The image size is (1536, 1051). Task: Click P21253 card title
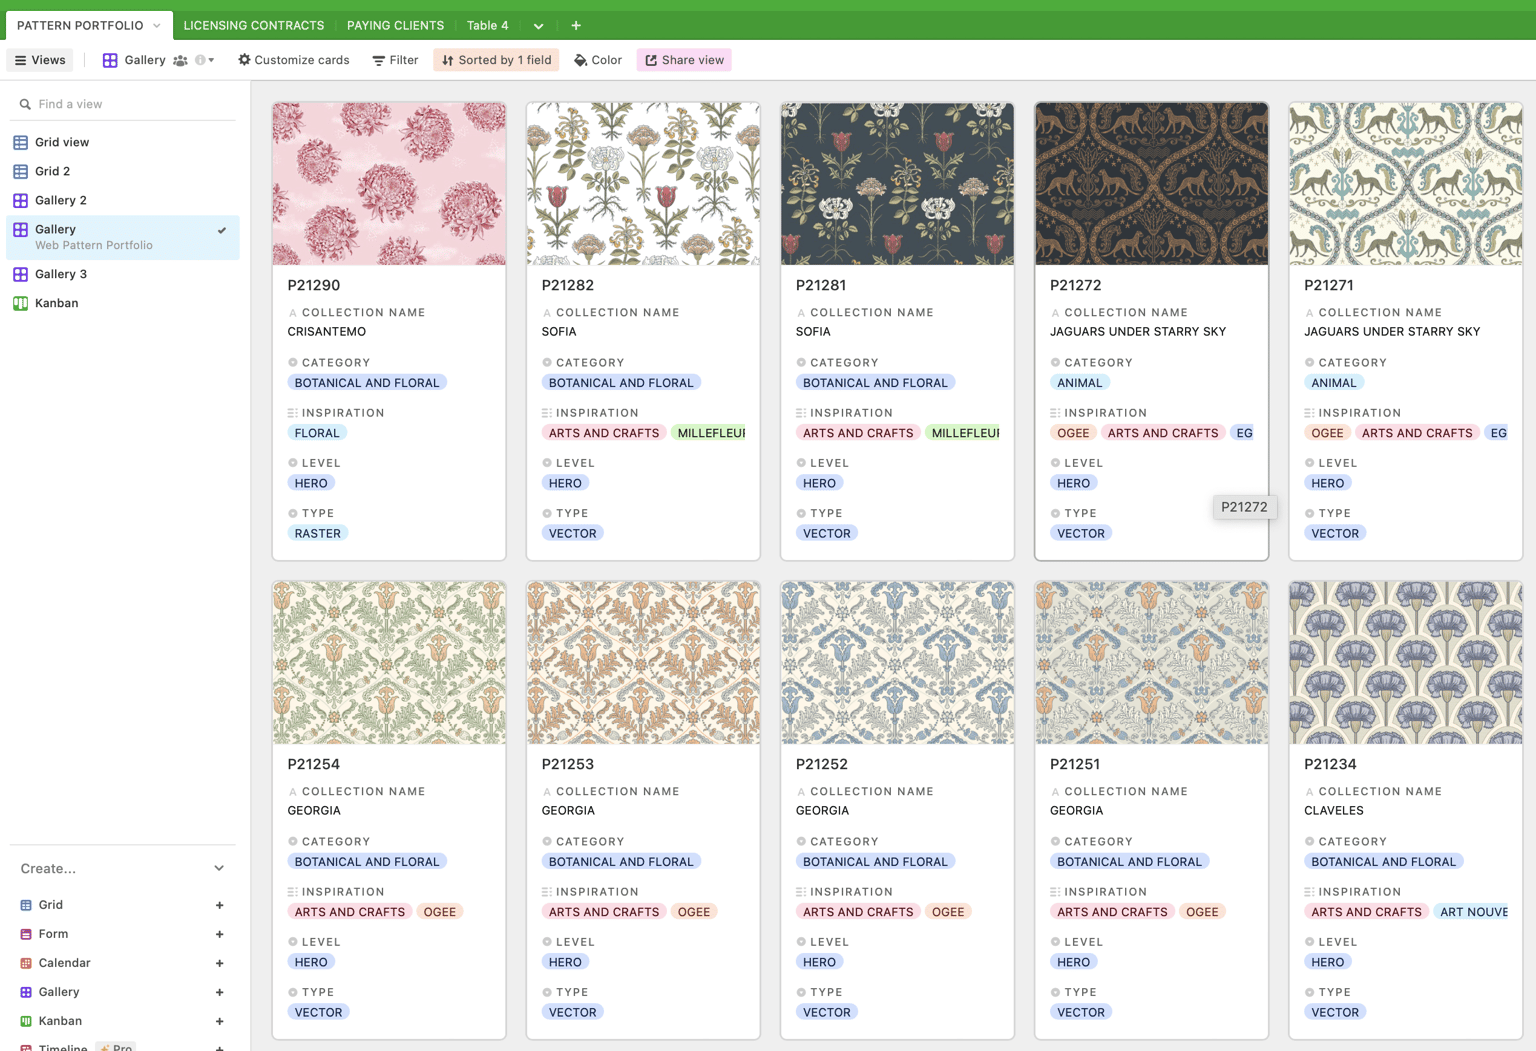568,764
